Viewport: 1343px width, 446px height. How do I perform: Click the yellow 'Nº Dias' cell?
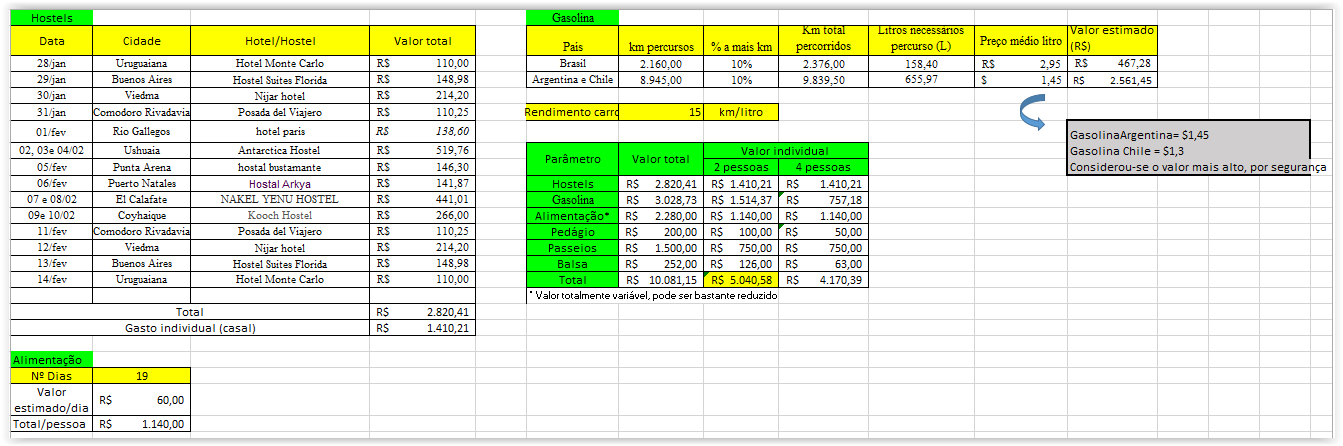51,375
